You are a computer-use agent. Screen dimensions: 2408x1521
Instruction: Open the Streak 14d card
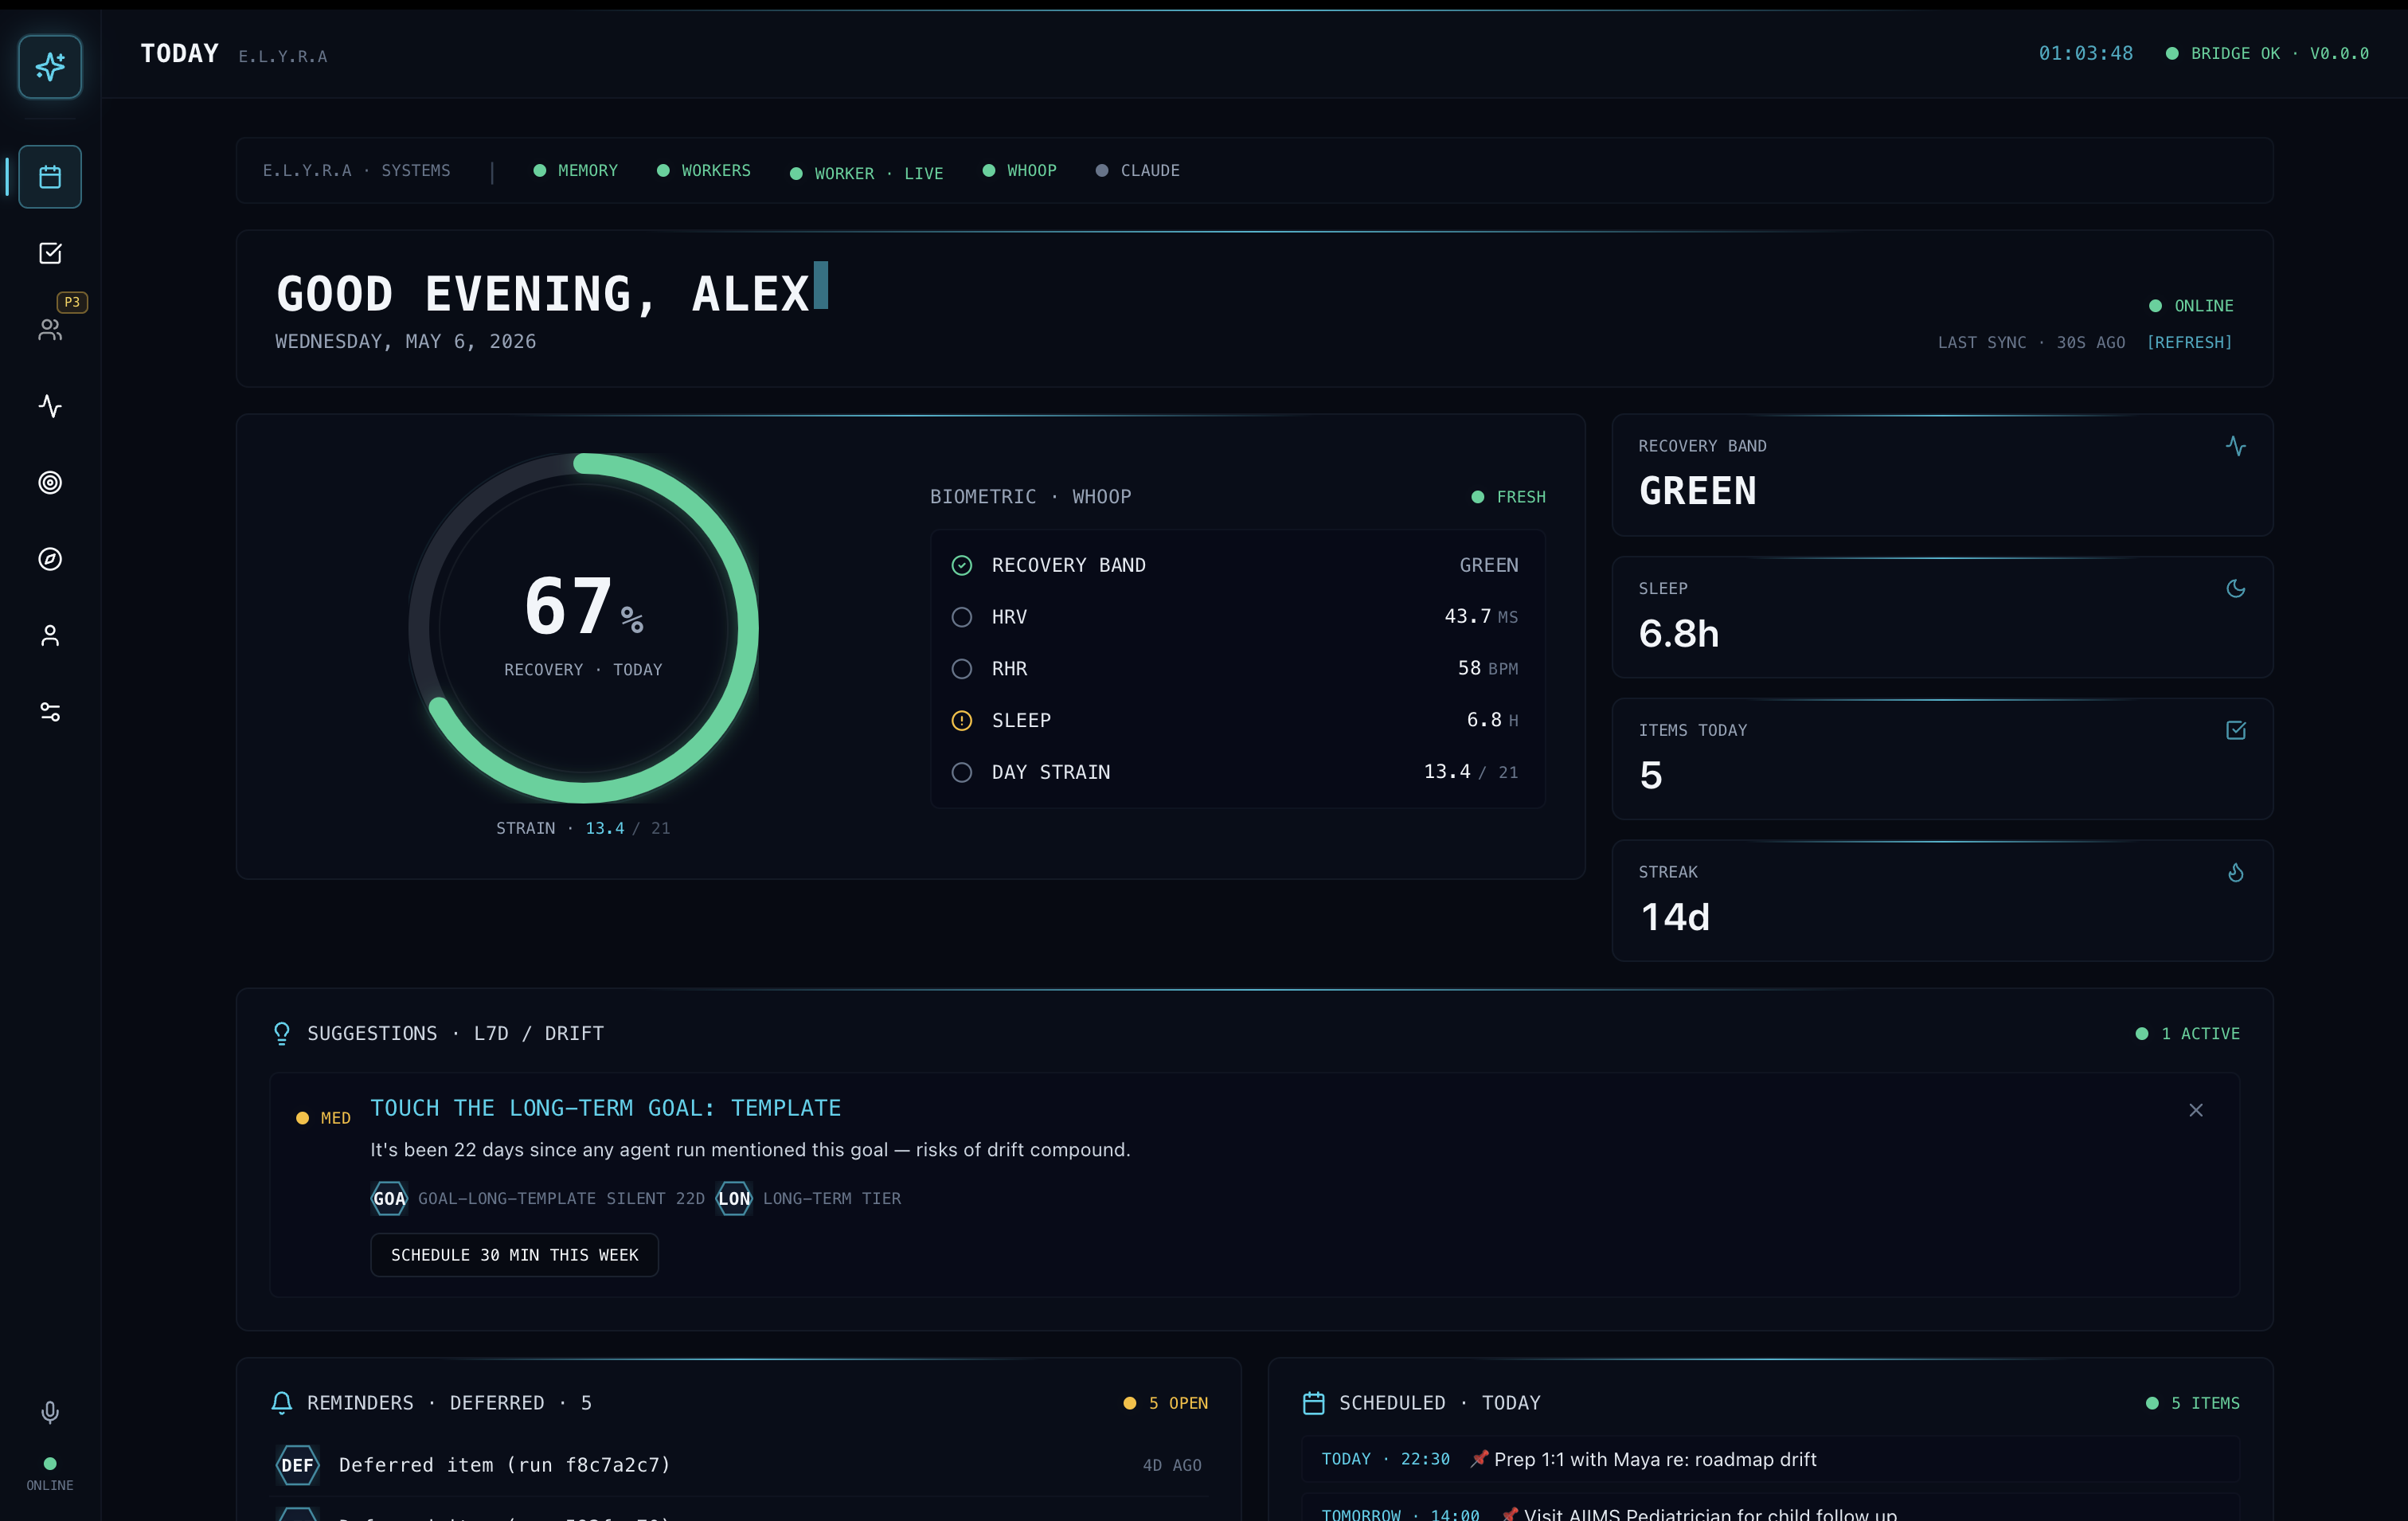[1942, 901]
